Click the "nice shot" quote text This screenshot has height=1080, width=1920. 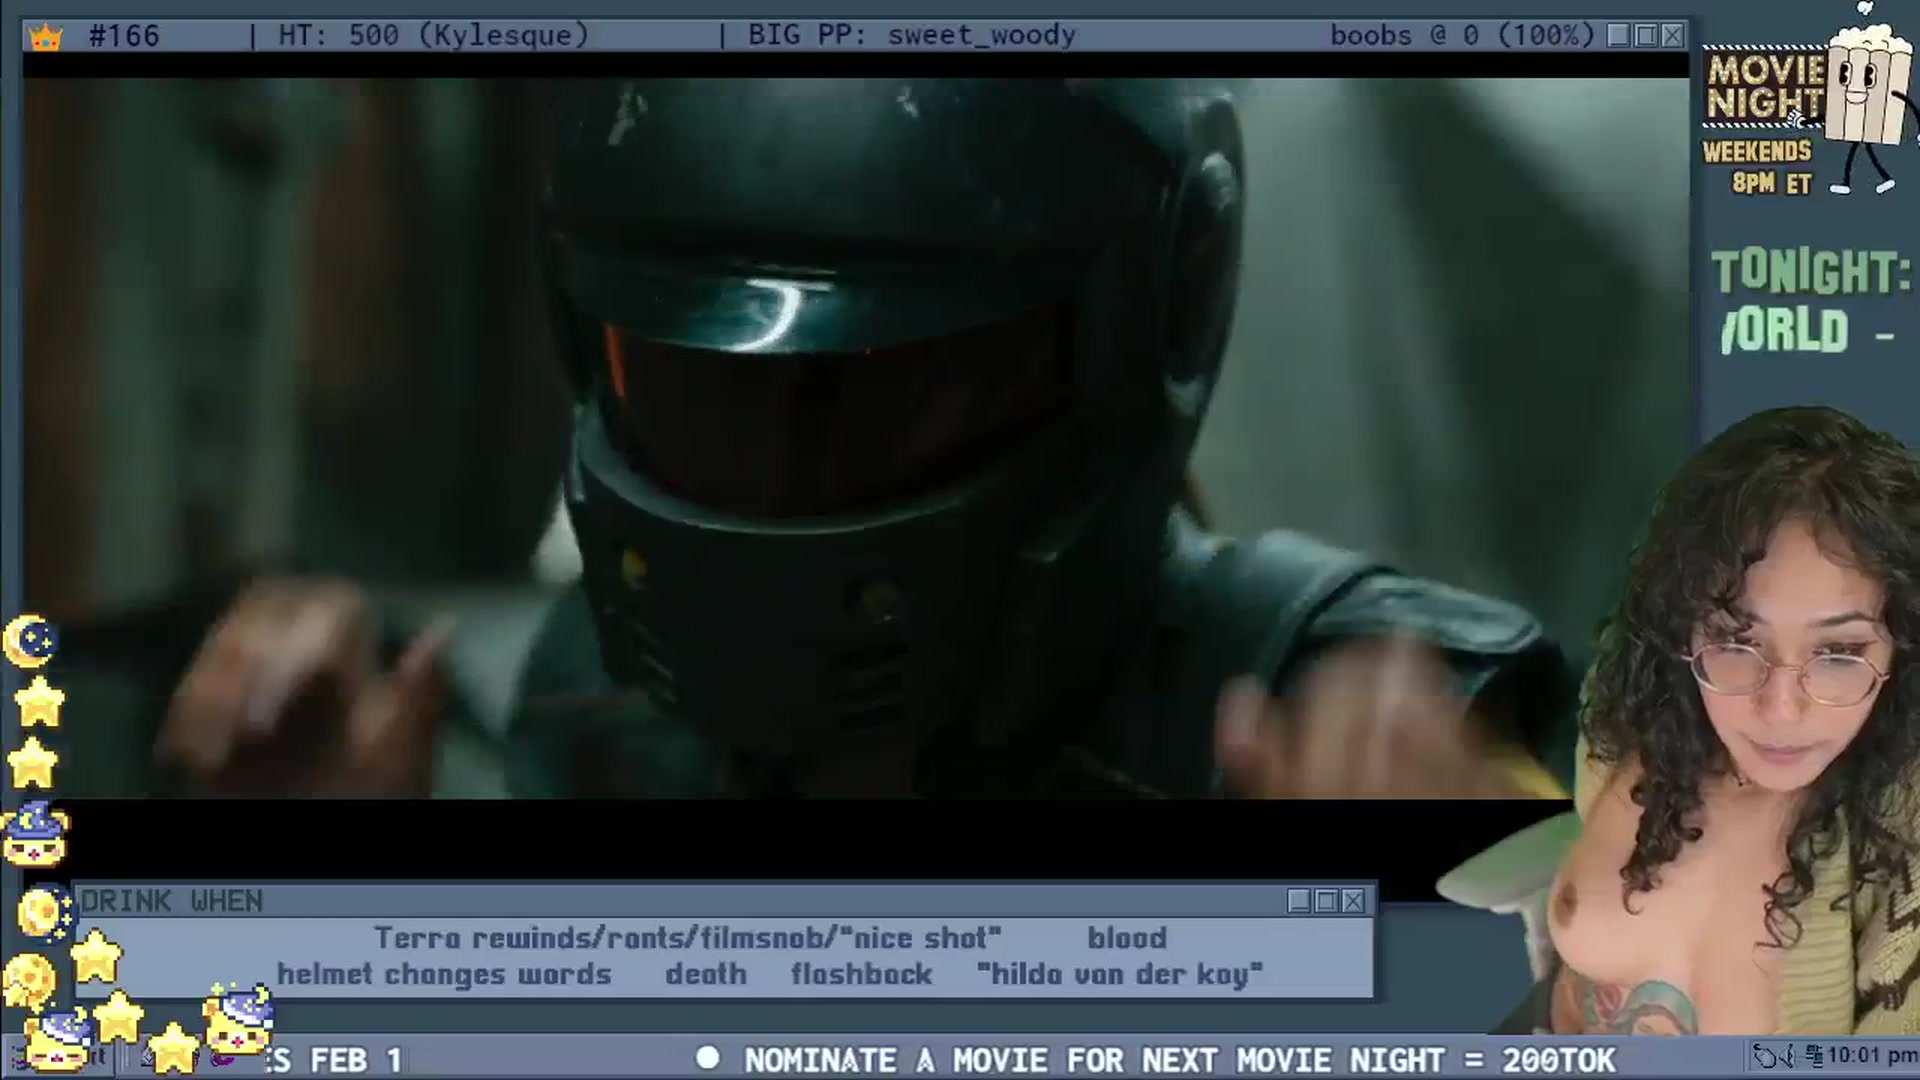pos(920,938)
